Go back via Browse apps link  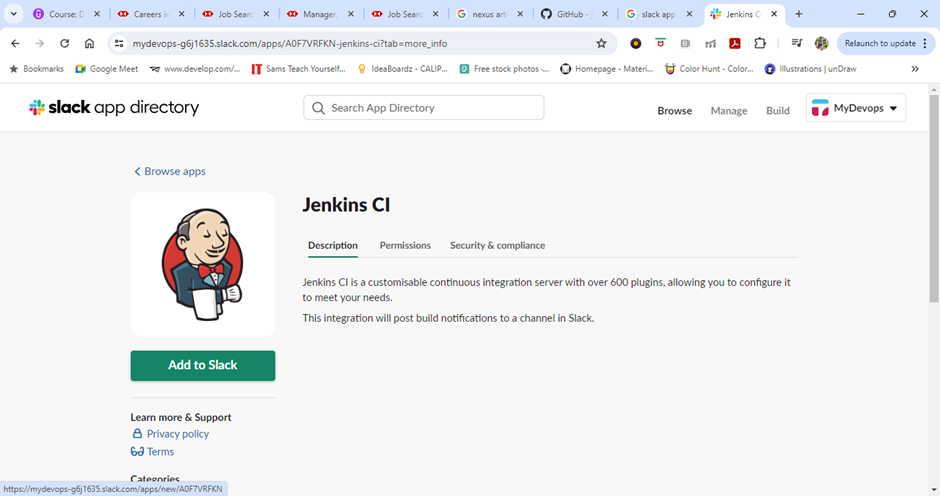170,172
